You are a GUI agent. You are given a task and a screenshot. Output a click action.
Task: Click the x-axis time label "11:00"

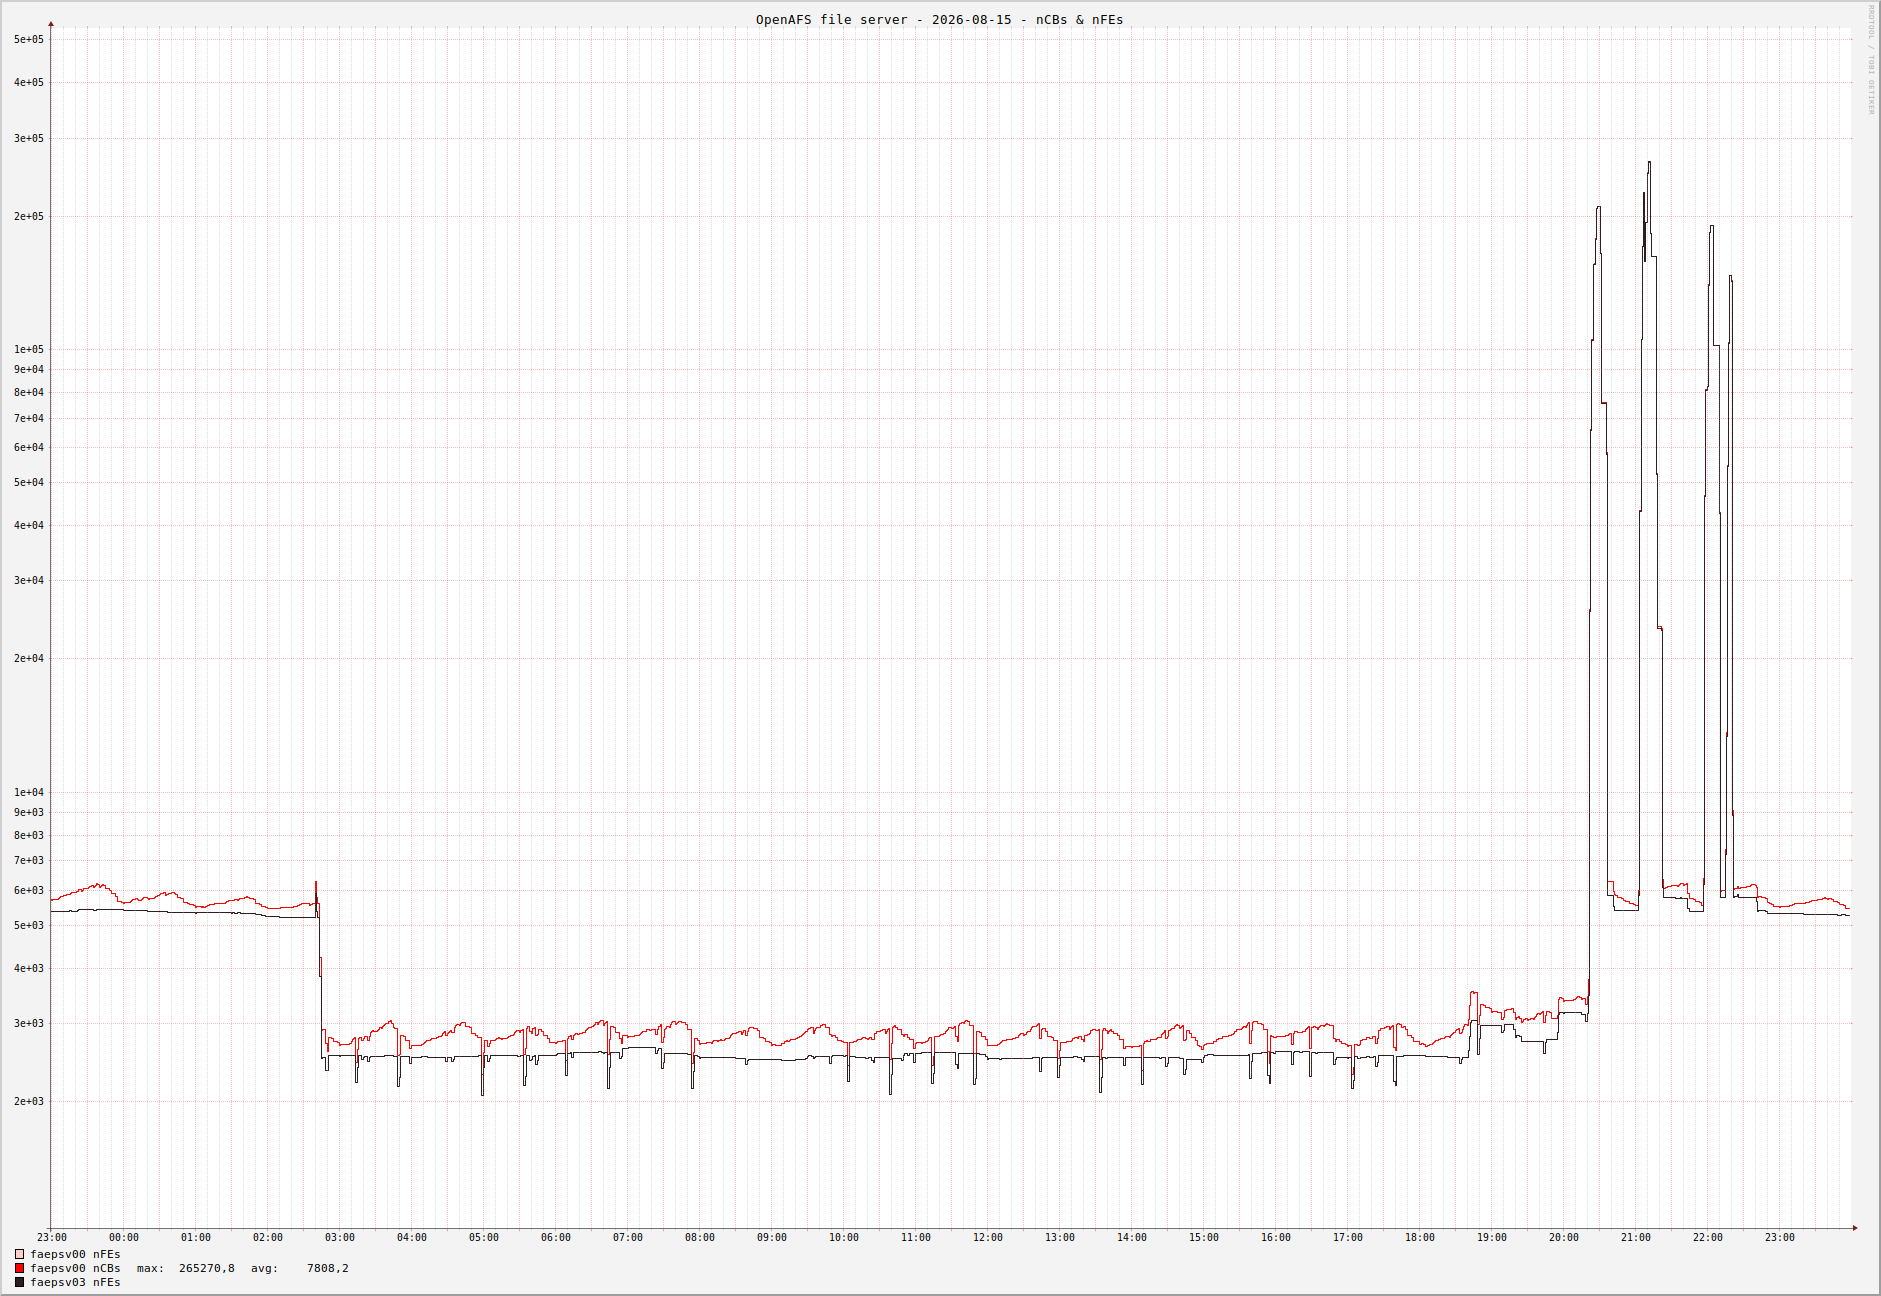coord(916,1237)
